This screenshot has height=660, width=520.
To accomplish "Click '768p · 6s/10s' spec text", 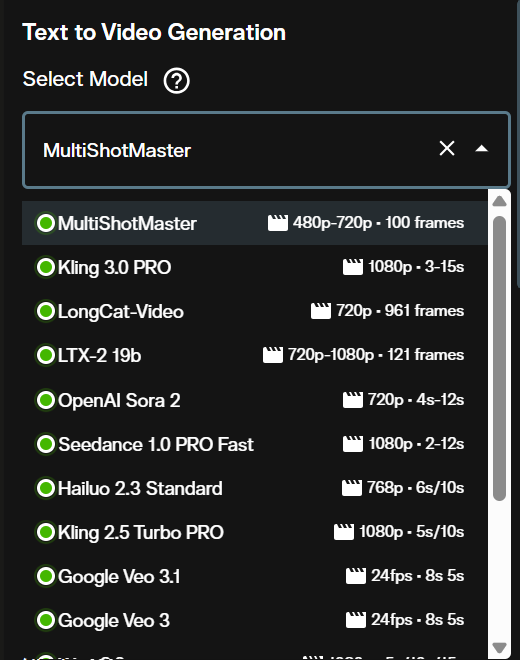I will point(416,488).
